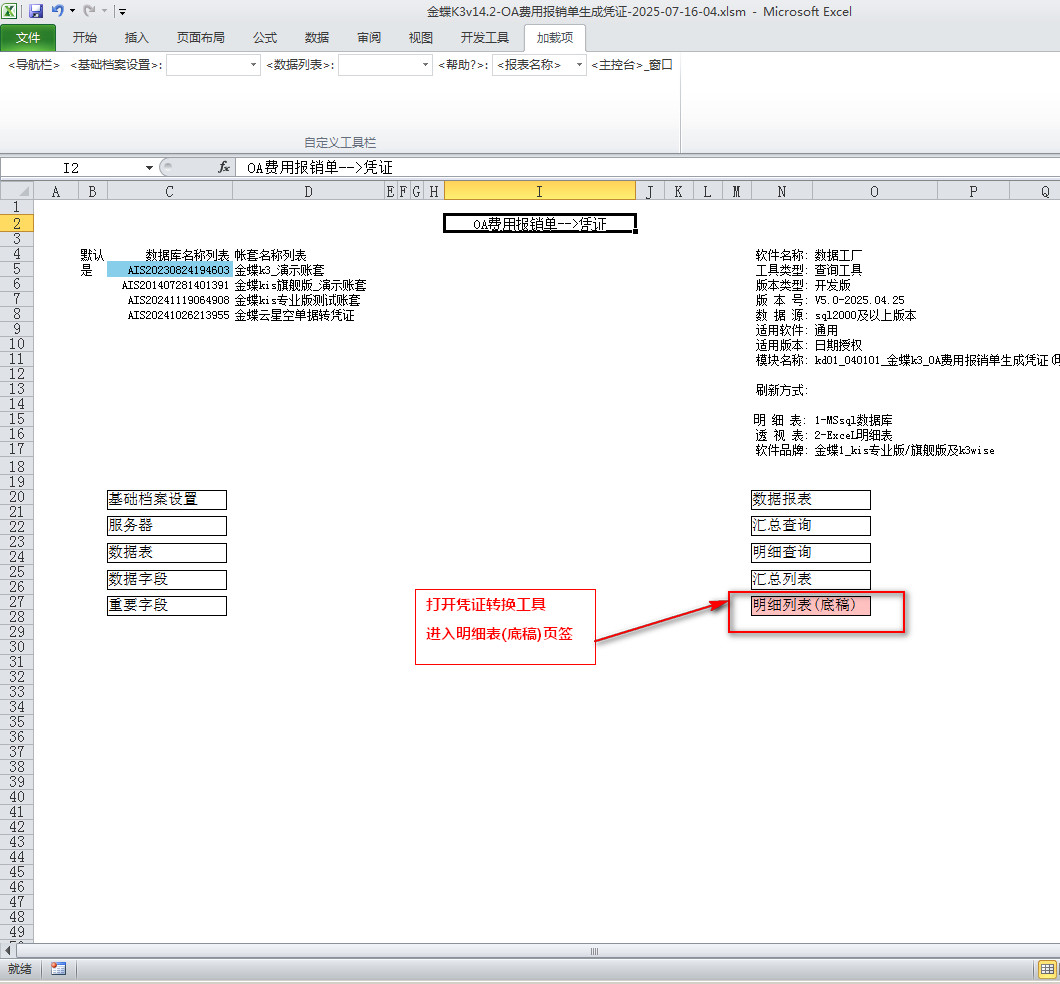The width and height of the screenshot is (1060, 984).
Task: Open the 页面布局 ribbon tab
Action: [201, 38]
